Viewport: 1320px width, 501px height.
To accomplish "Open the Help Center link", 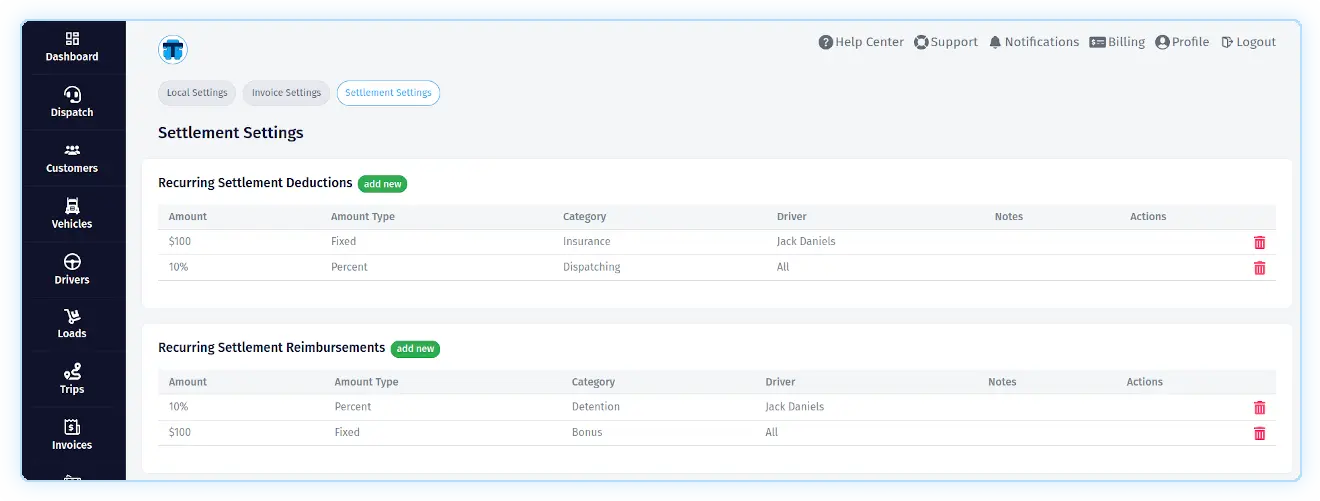I will point(861,42).
